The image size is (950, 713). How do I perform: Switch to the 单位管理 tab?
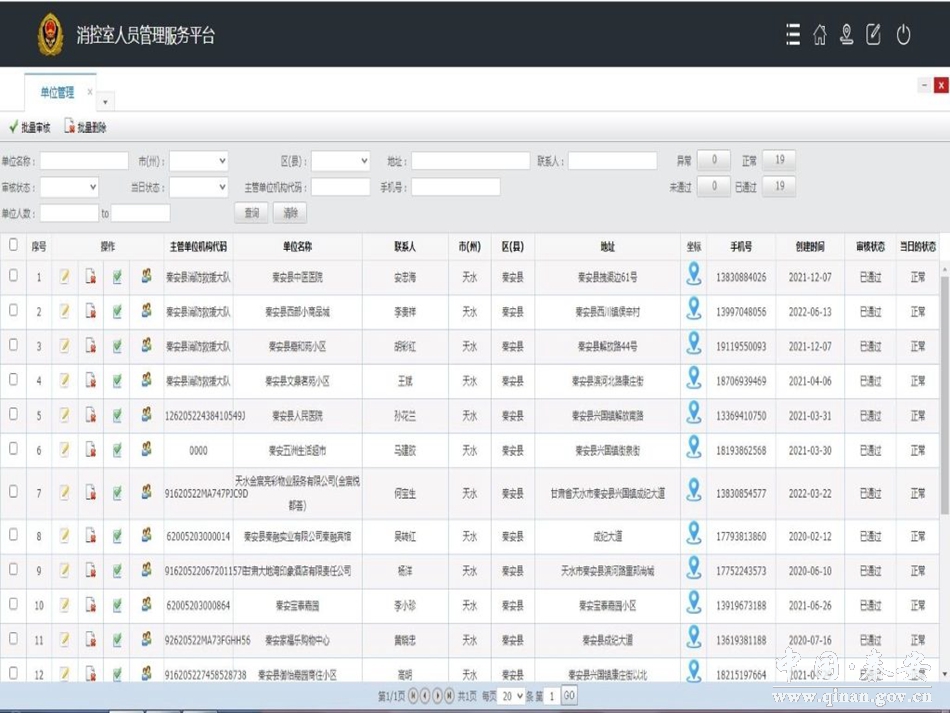(x=58, y=93)
